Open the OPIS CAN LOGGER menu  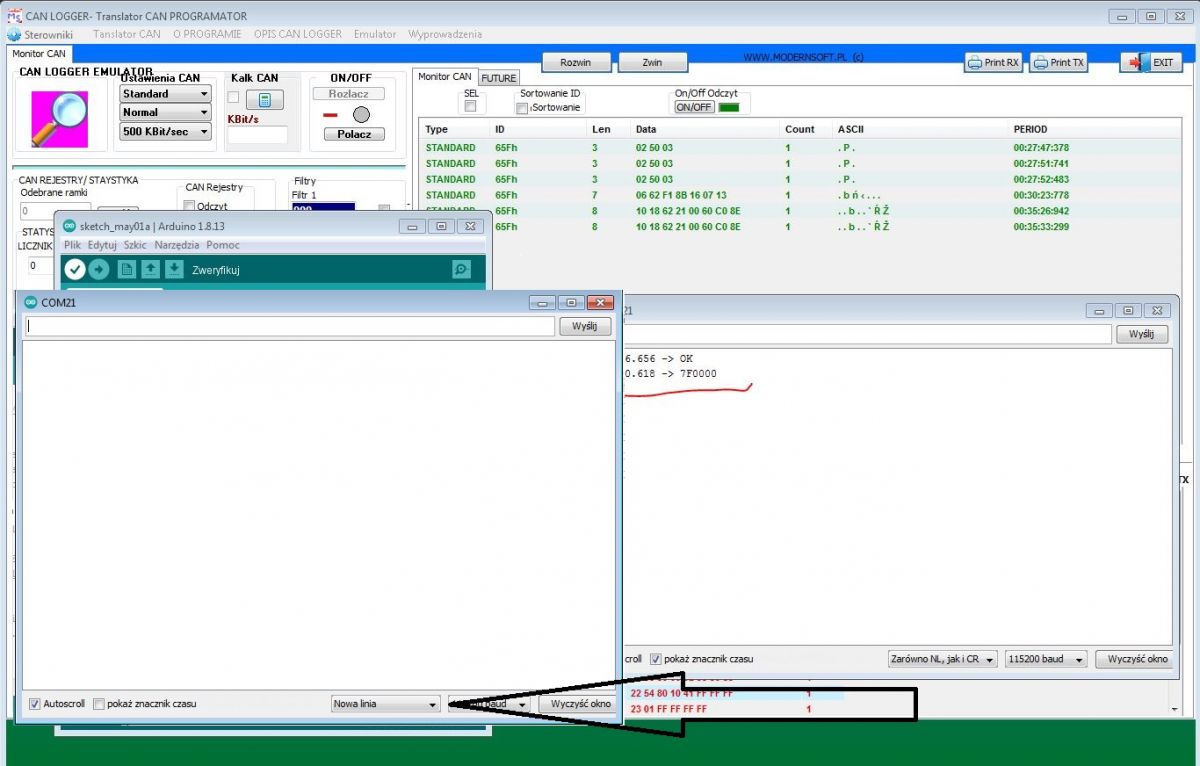(299, 34)
